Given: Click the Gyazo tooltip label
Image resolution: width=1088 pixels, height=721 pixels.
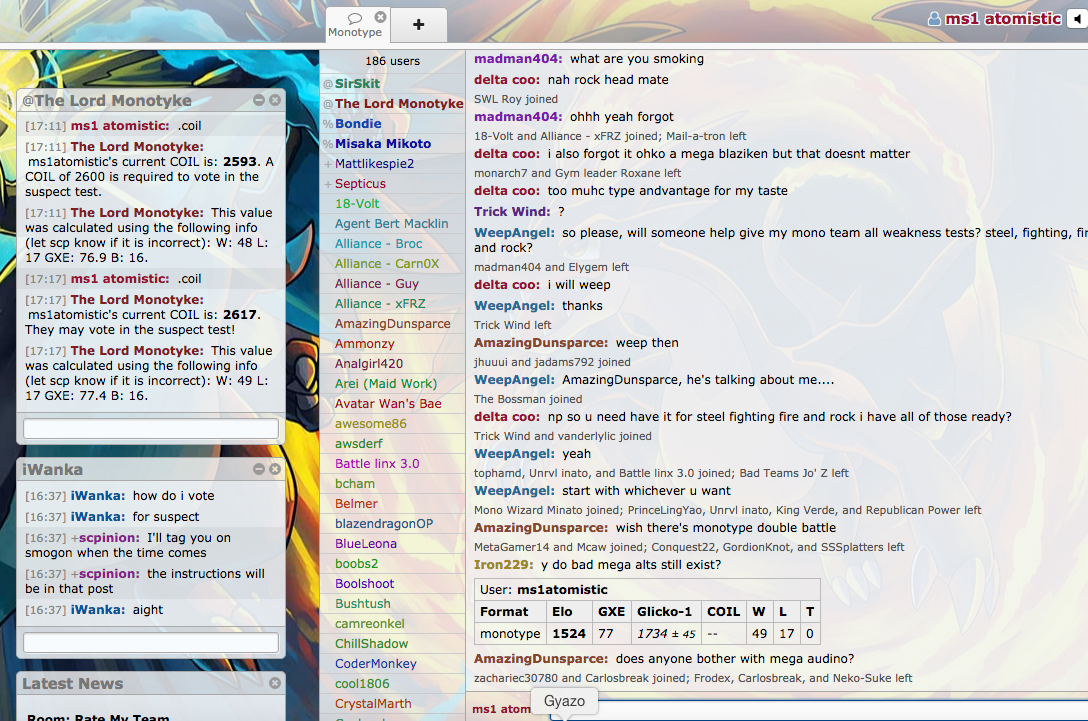Looking at the screenshot, I should click(564, 701).
